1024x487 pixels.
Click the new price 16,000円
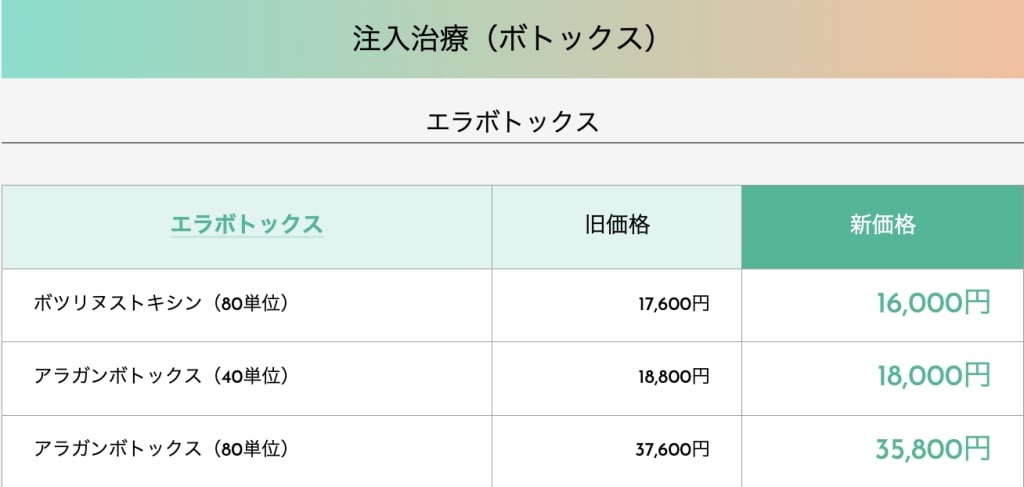pyautogui.click(x=934, y=303)
